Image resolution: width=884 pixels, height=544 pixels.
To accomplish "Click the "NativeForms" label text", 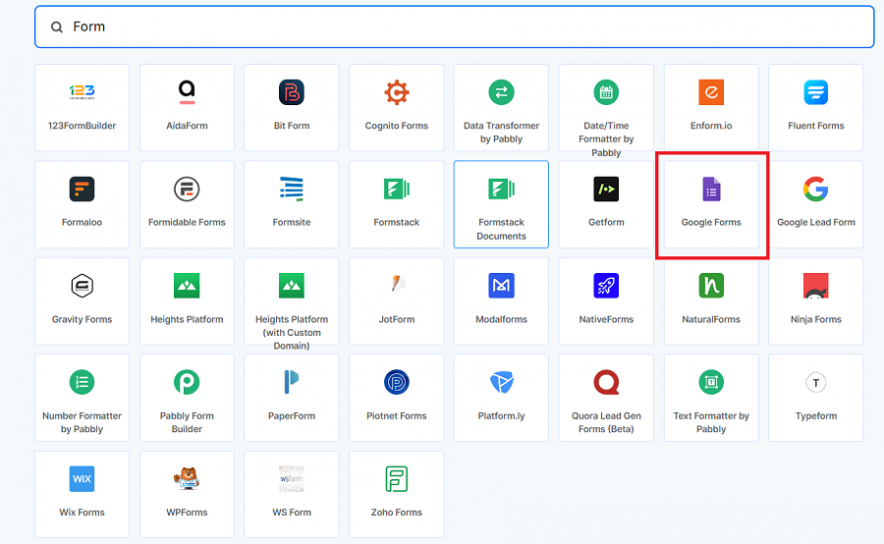I will click(606, 319).
